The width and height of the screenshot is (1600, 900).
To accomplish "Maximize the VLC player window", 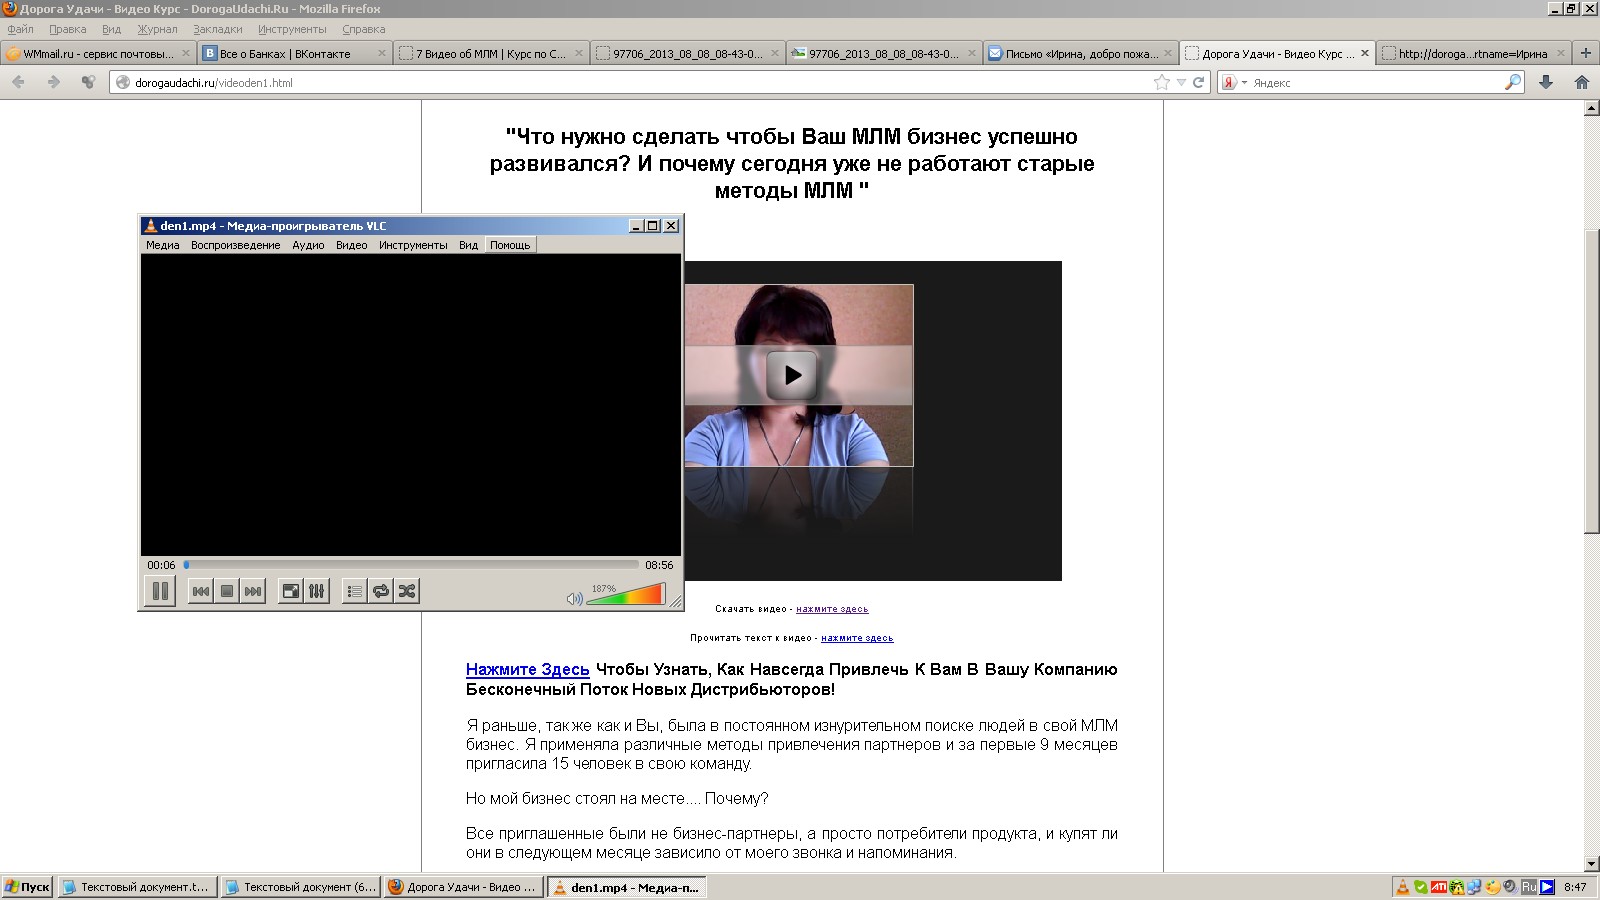I will 653,226.
